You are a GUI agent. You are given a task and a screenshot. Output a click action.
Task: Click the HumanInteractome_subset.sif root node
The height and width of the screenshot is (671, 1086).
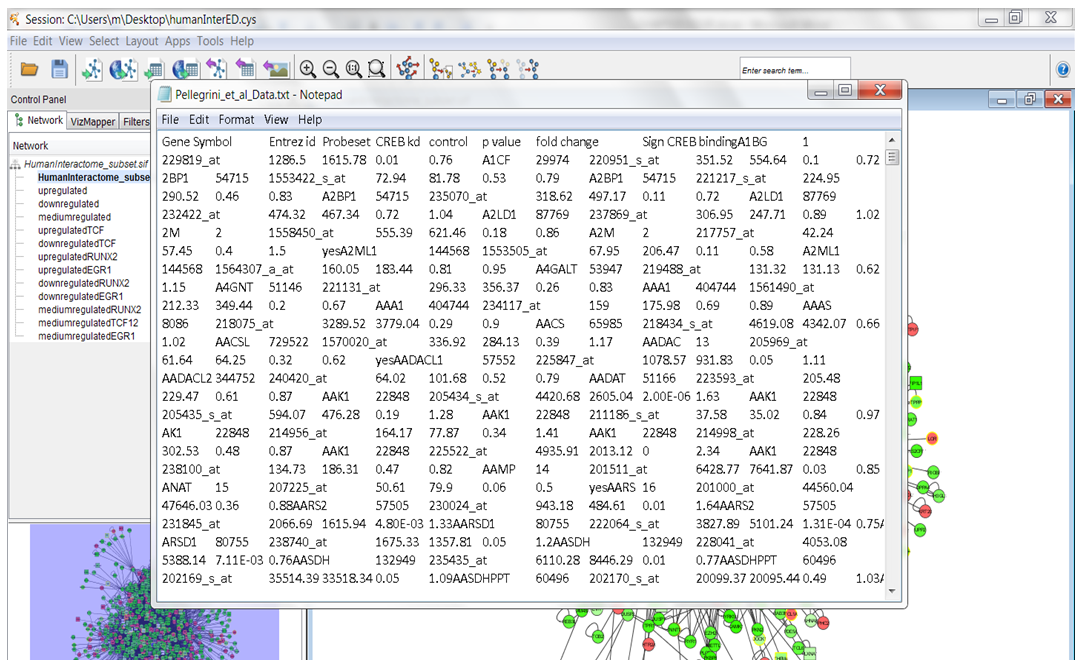tap(86, 163)
